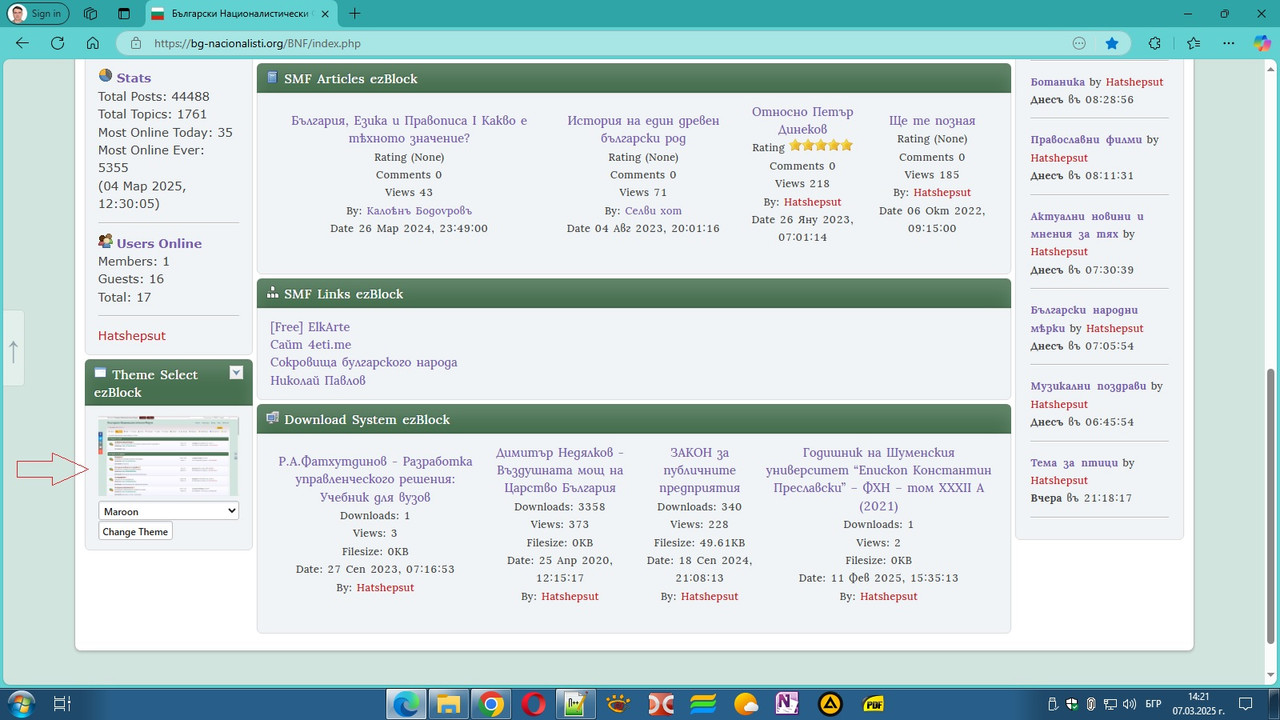Open the tab actions (vertical tabs) icon
The width and height of the screenshot is (1280, 720).
point(124,14)
